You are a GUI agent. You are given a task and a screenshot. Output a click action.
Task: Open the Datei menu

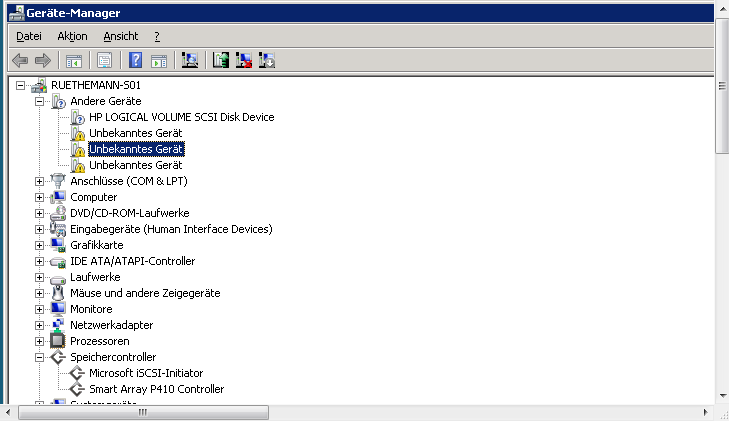29,36
